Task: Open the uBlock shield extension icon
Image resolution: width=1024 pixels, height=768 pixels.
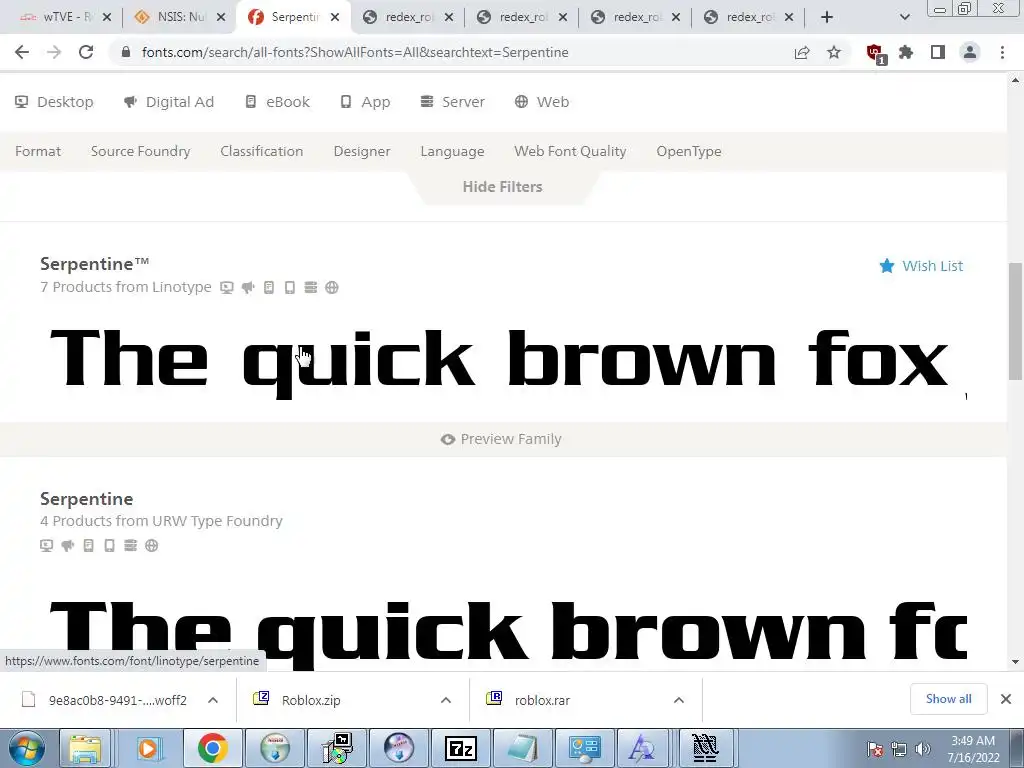Action: click(x=875, y=54)
